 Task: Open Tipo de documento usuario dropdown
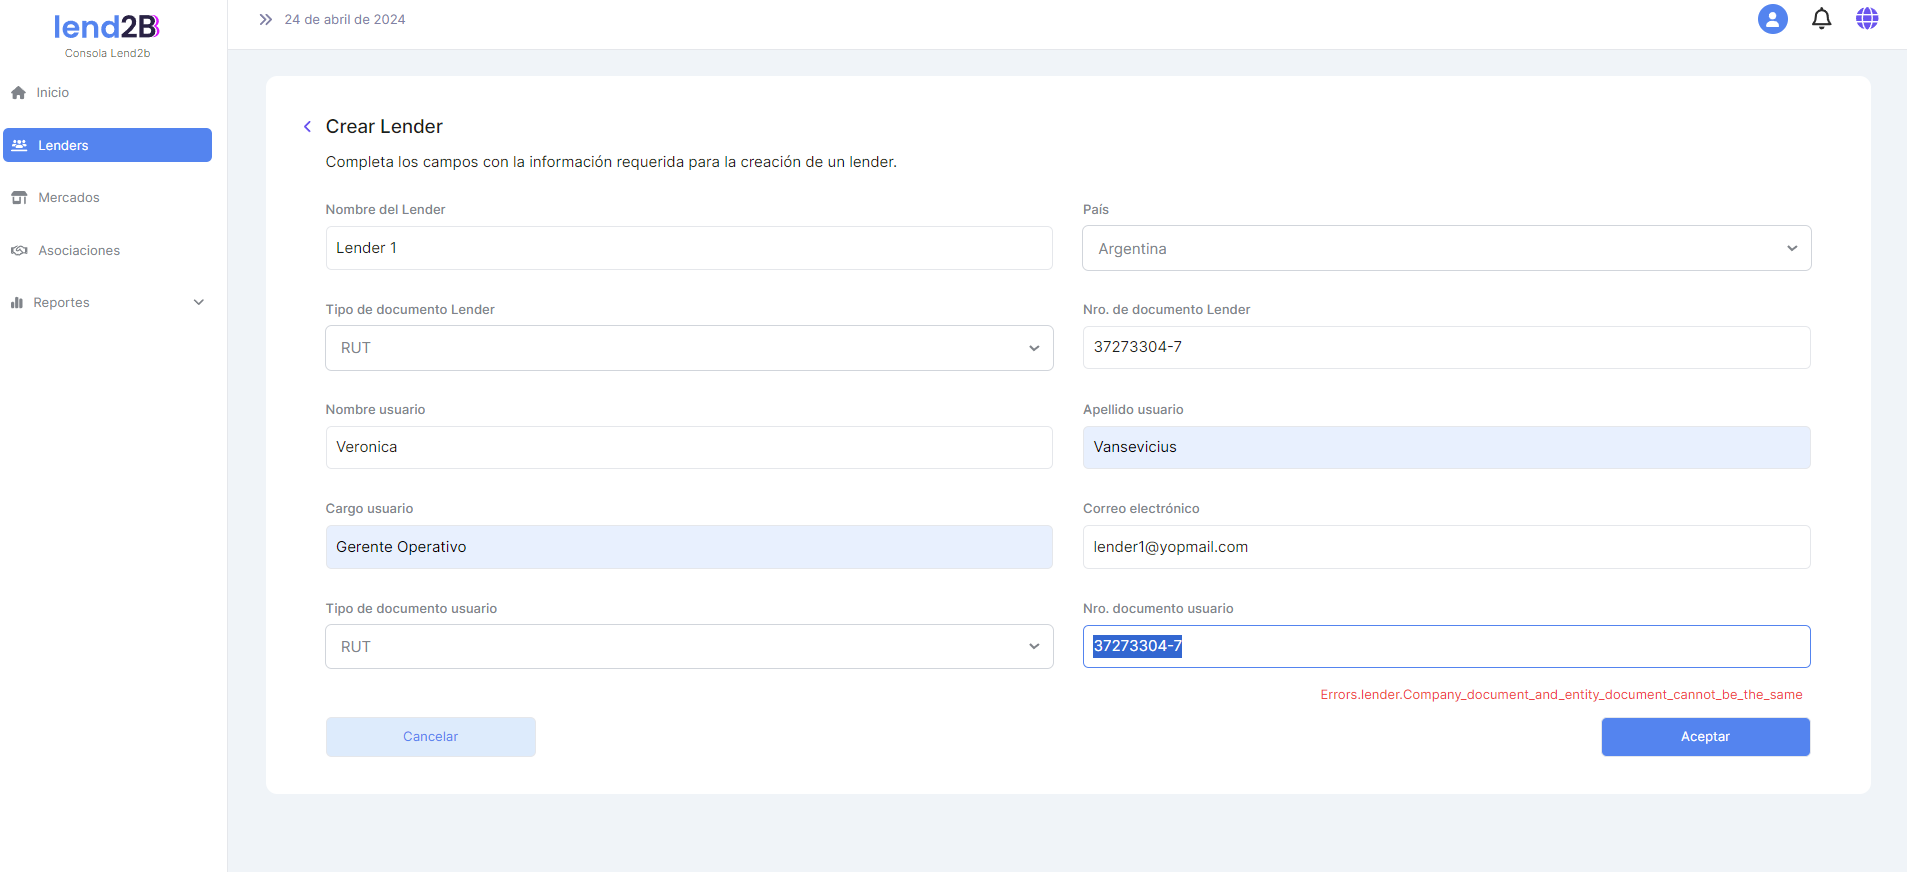click(688, 647)
